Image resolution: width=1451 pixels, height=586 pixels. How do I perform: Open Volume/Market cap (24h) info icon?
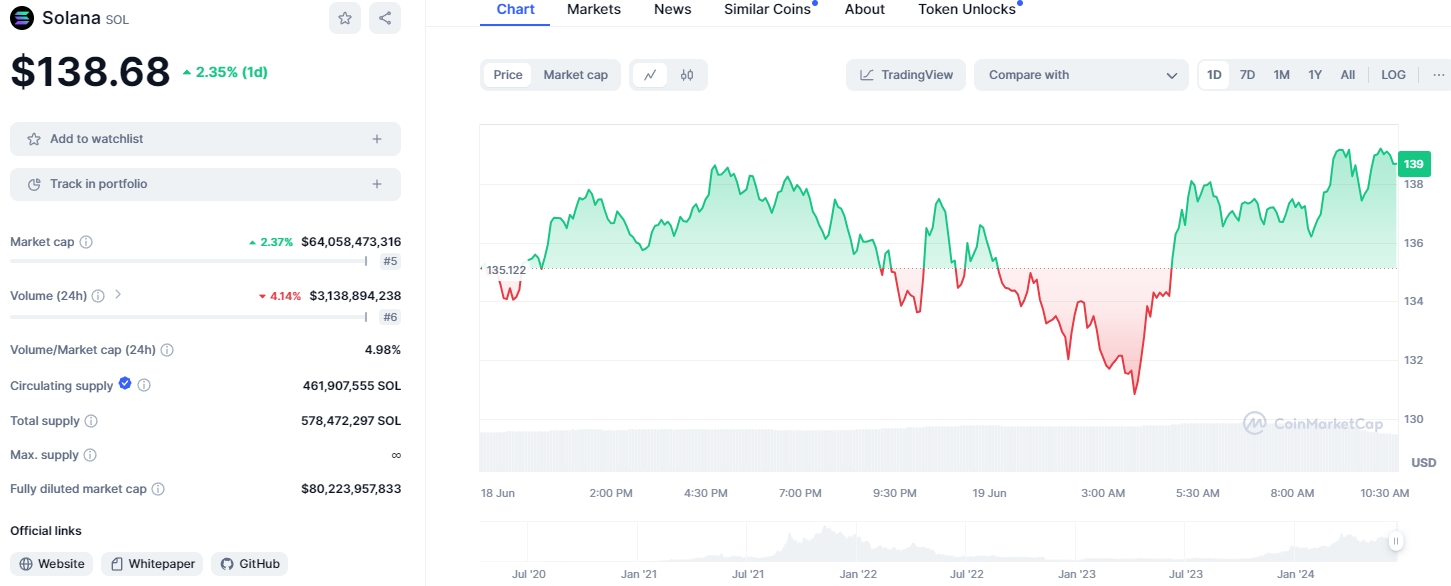[x=167, y=350]
